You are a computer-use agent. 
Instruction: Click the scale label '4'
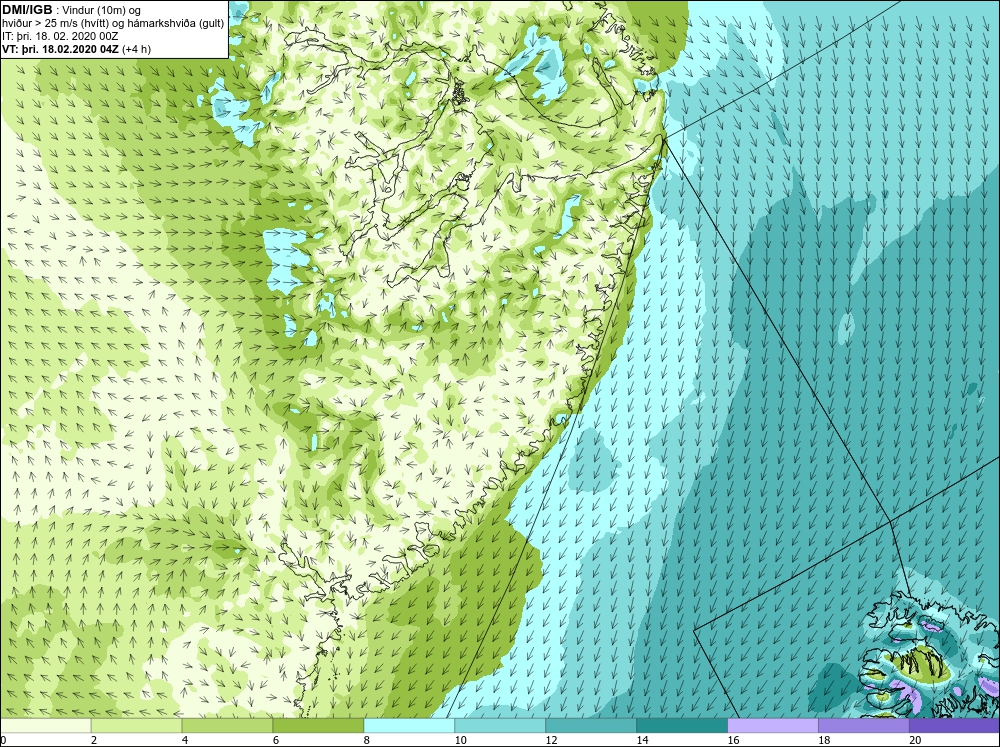[185, 740]
